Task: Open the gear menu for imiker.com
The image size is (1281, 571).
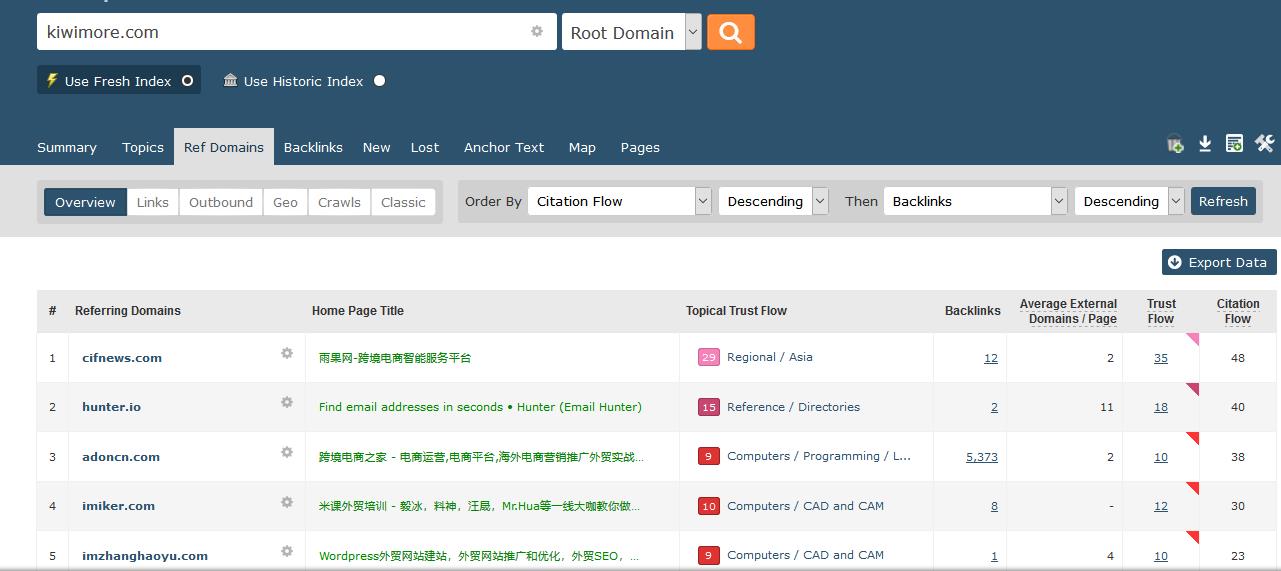Action: click(x=287, y=502)
